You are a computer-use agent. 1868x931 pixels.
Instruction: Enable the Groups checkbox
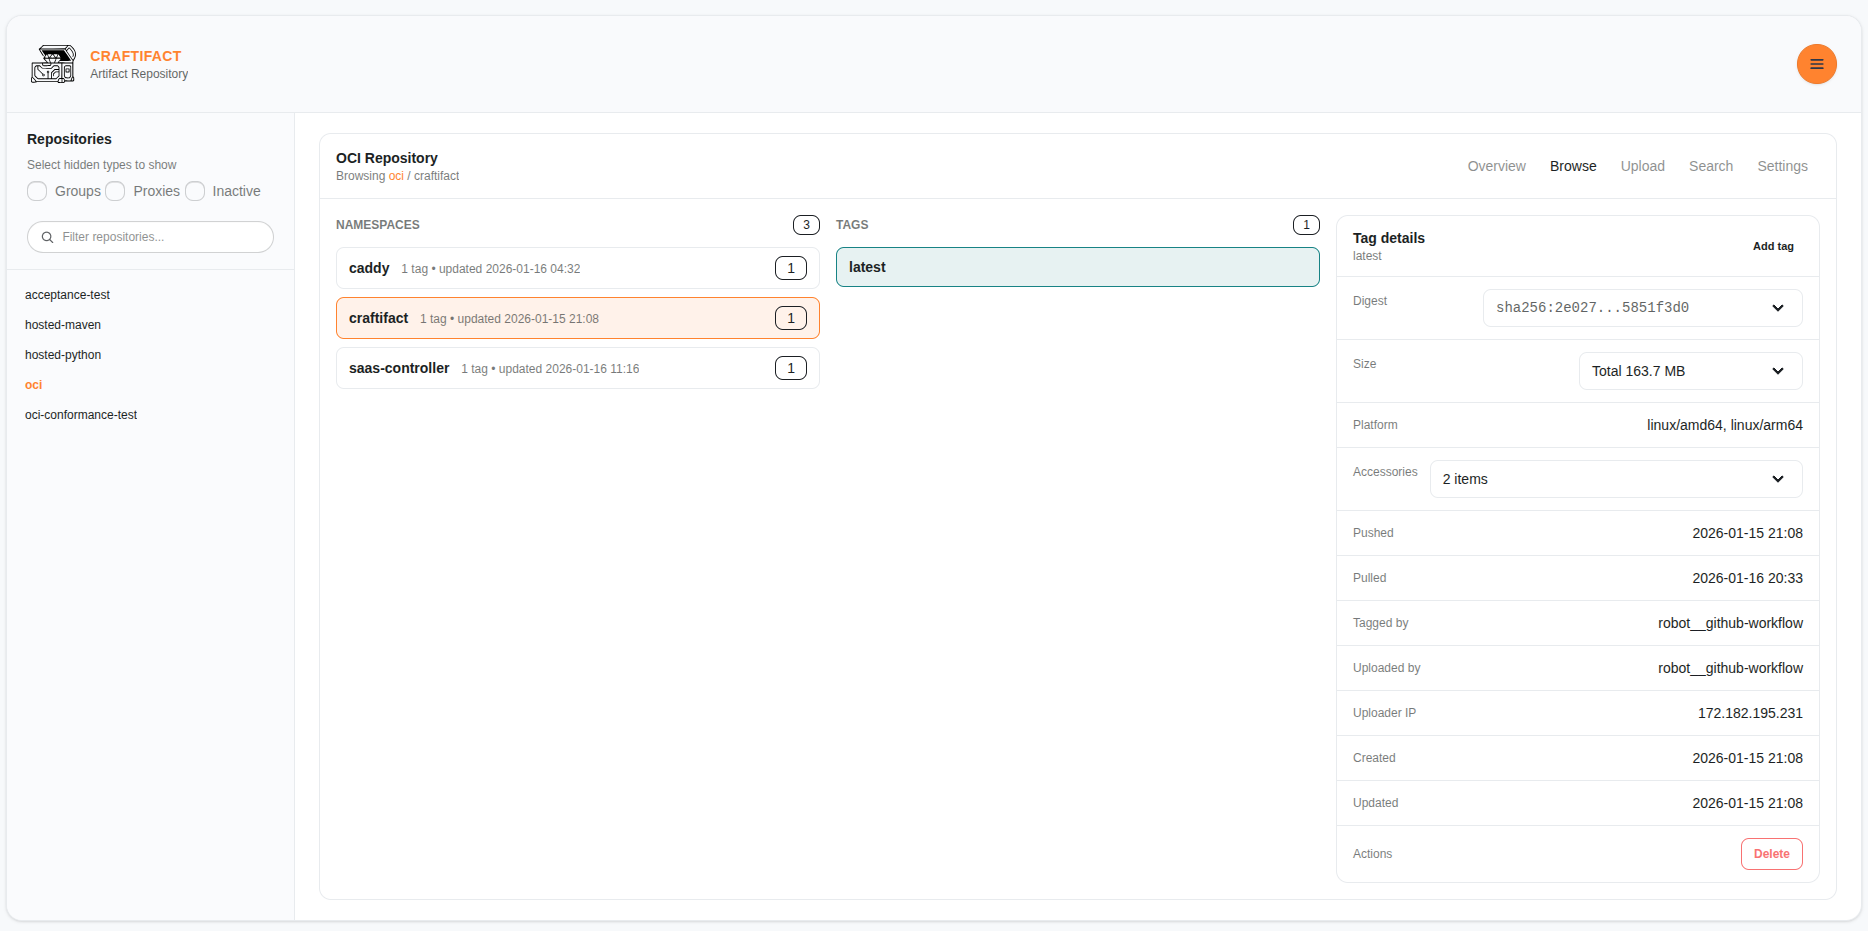click(x=36, y=191)
